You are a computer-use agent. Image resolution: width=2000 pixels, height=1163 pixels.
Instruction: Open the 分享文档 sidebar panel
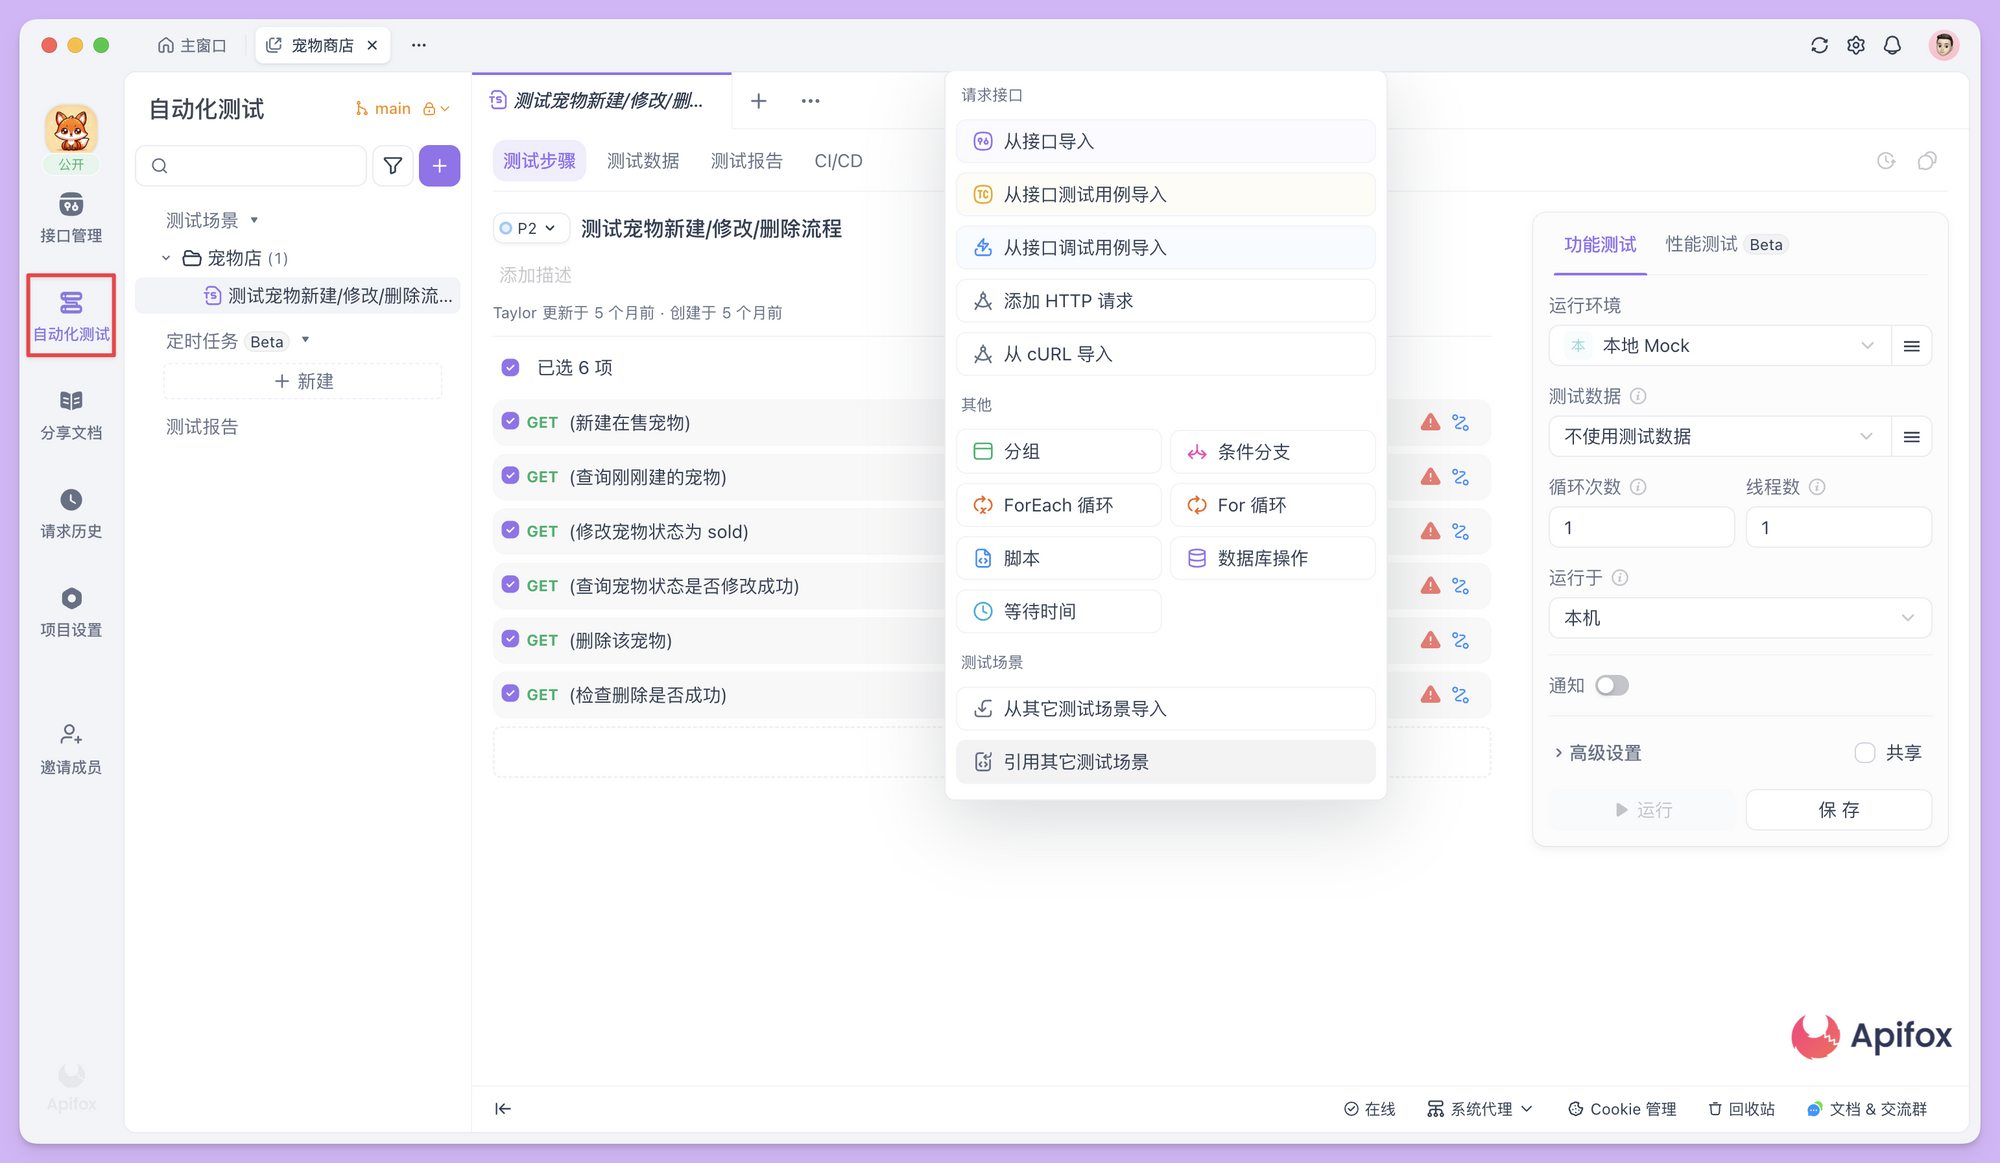pos(70,413)
